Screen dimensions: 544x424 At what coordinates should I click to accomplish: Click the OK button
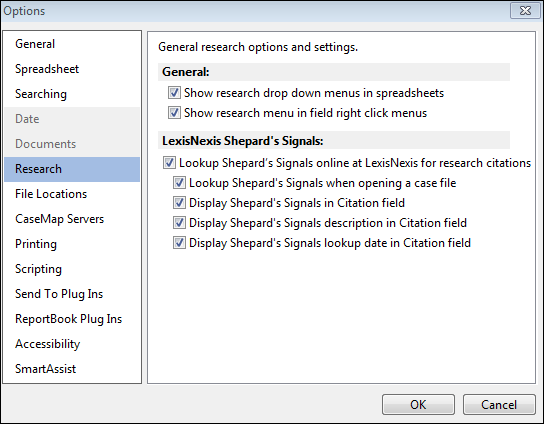coord(418,405)
